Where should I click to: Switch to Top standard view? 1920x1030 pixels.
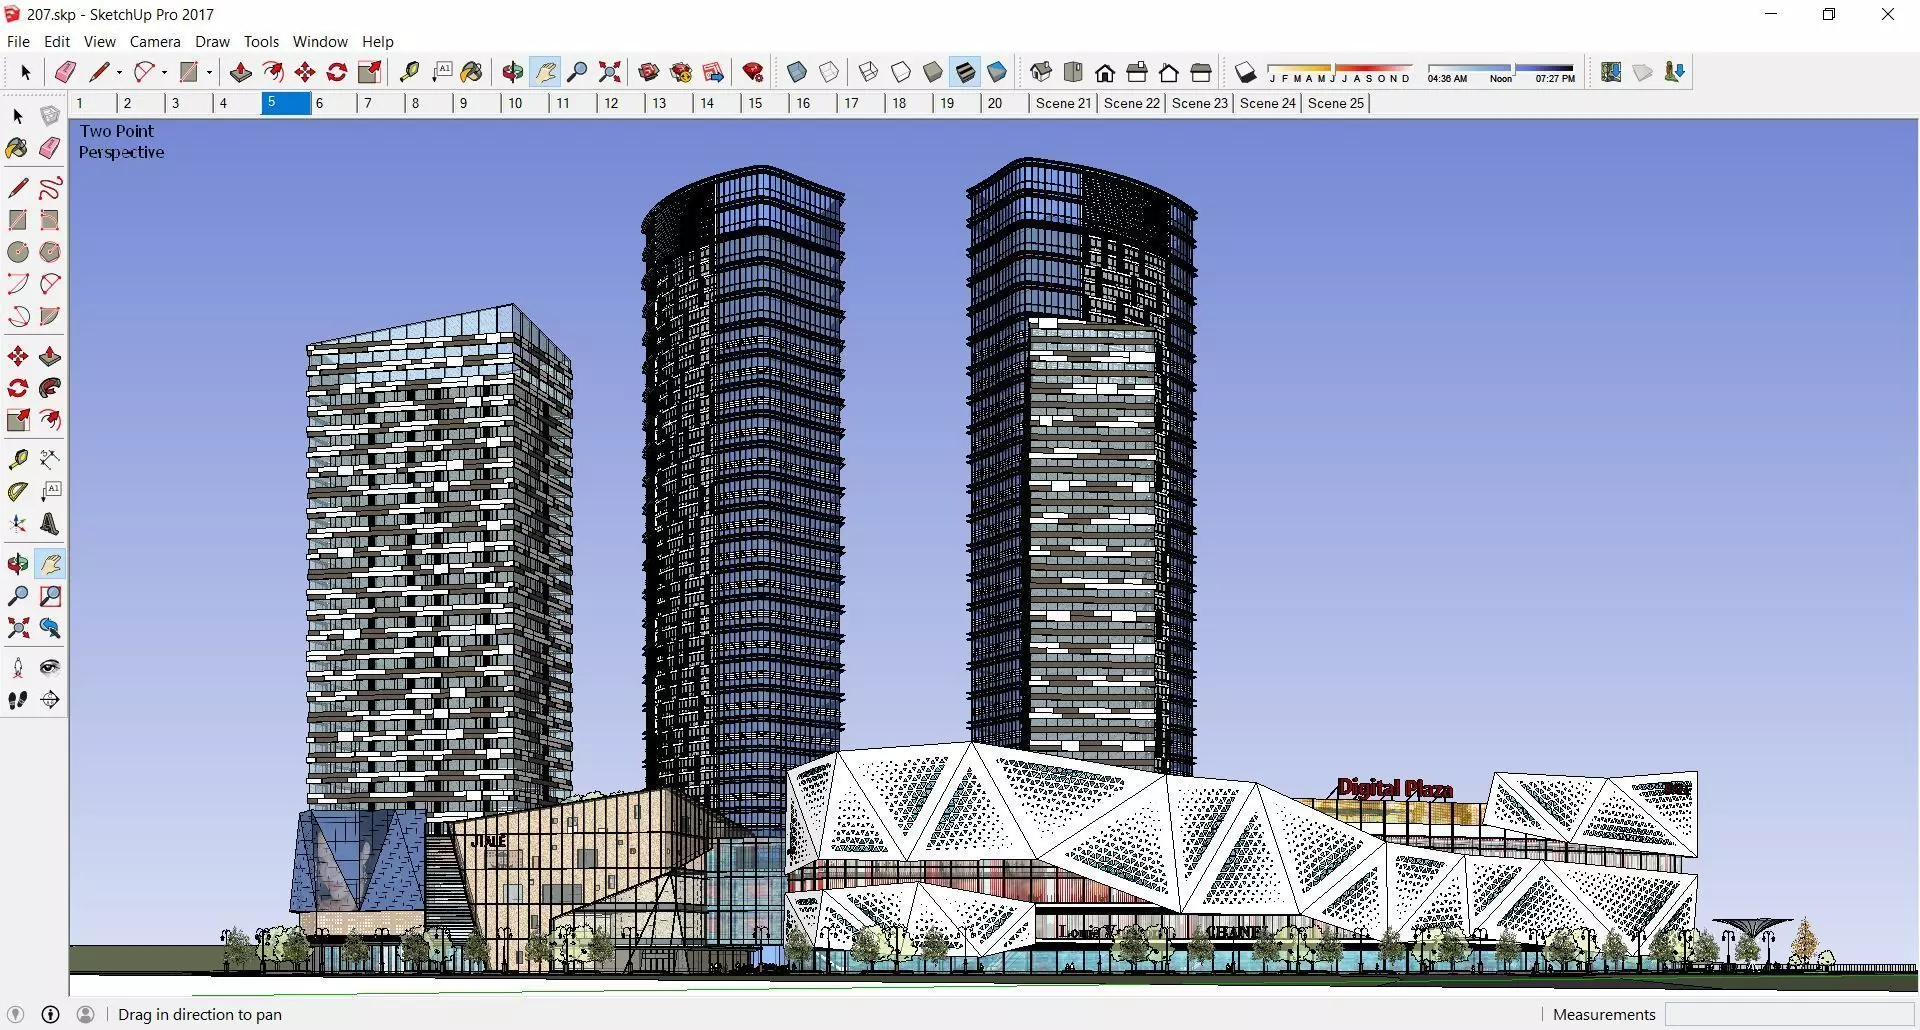click(x=1073, y=72)
